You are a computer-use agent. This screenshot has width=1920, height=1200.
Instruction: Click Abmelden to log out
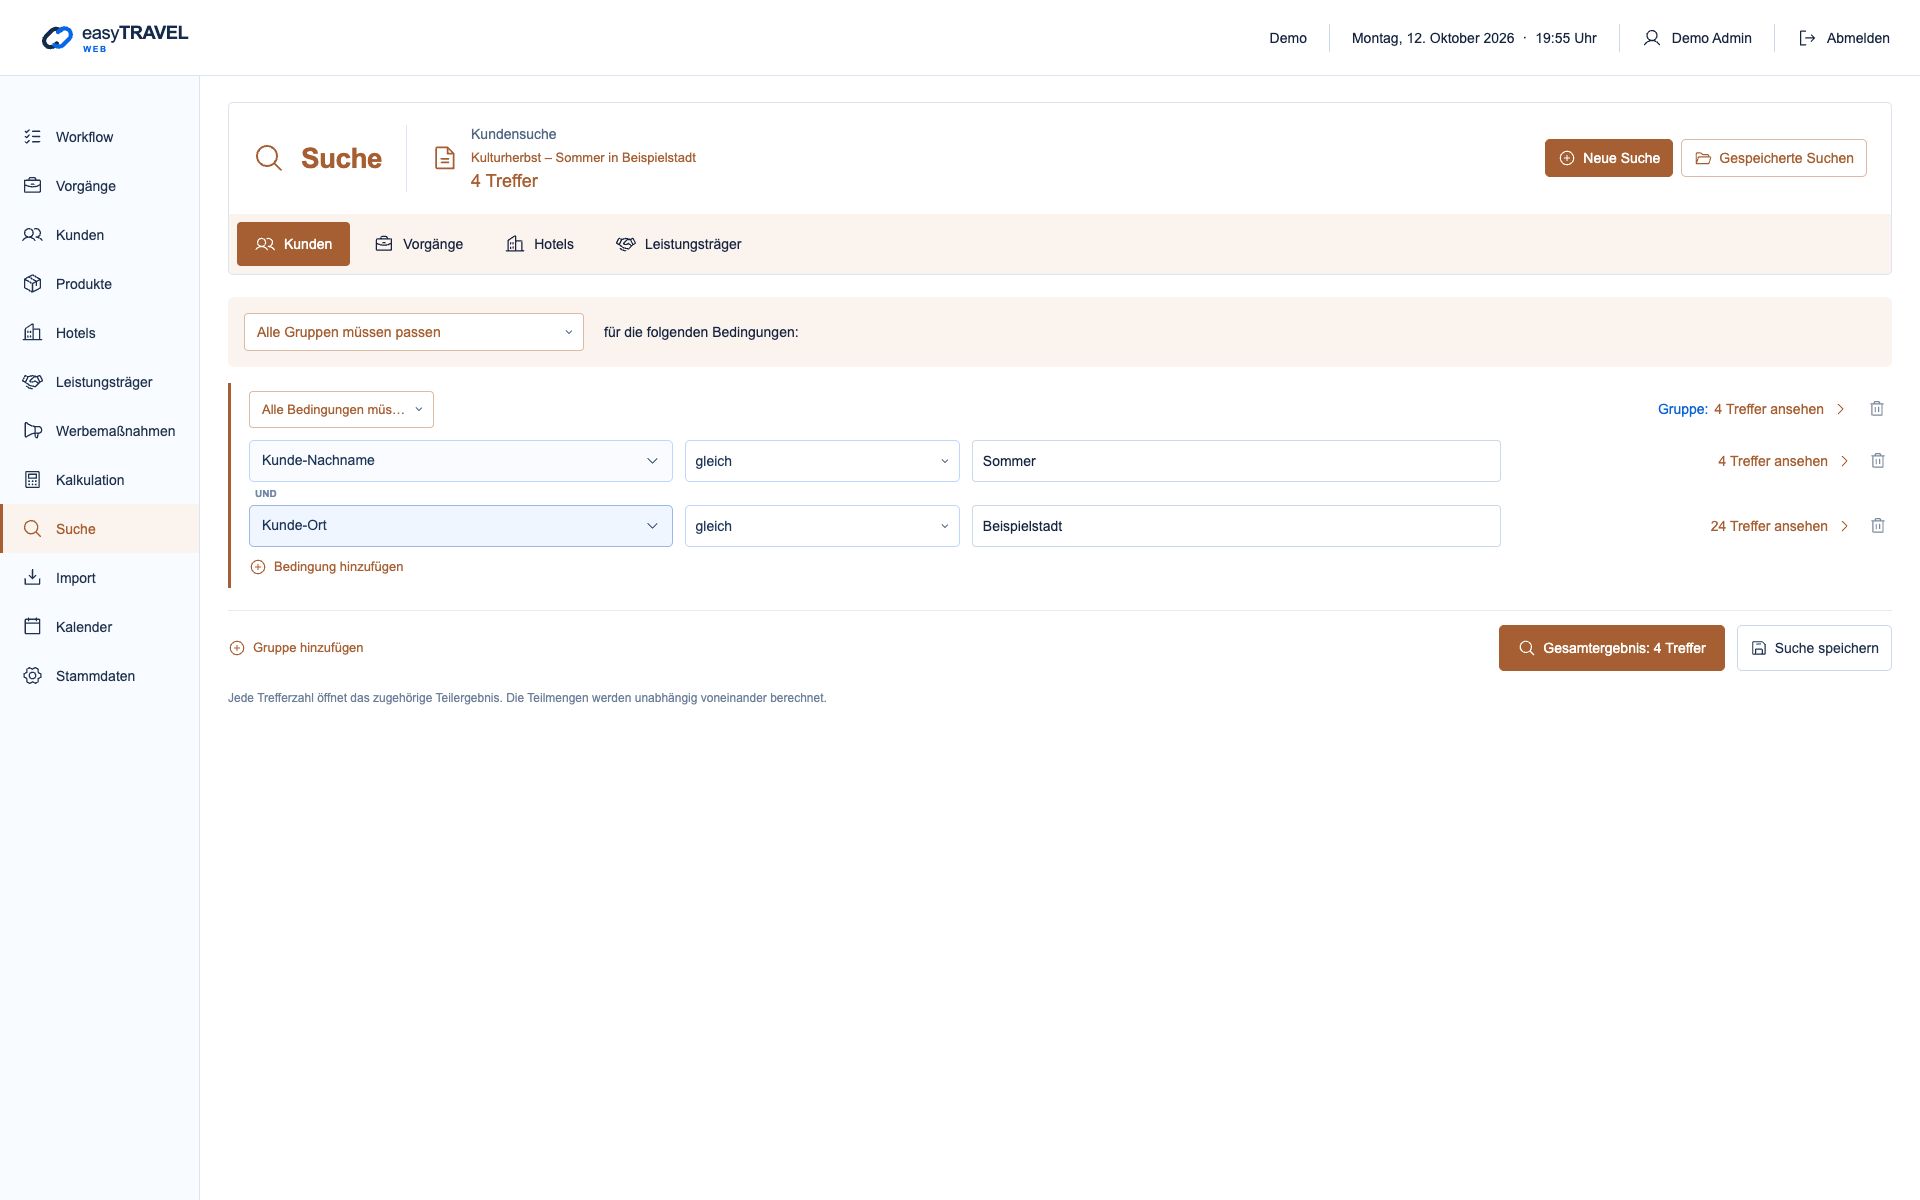click(1844, 38)
